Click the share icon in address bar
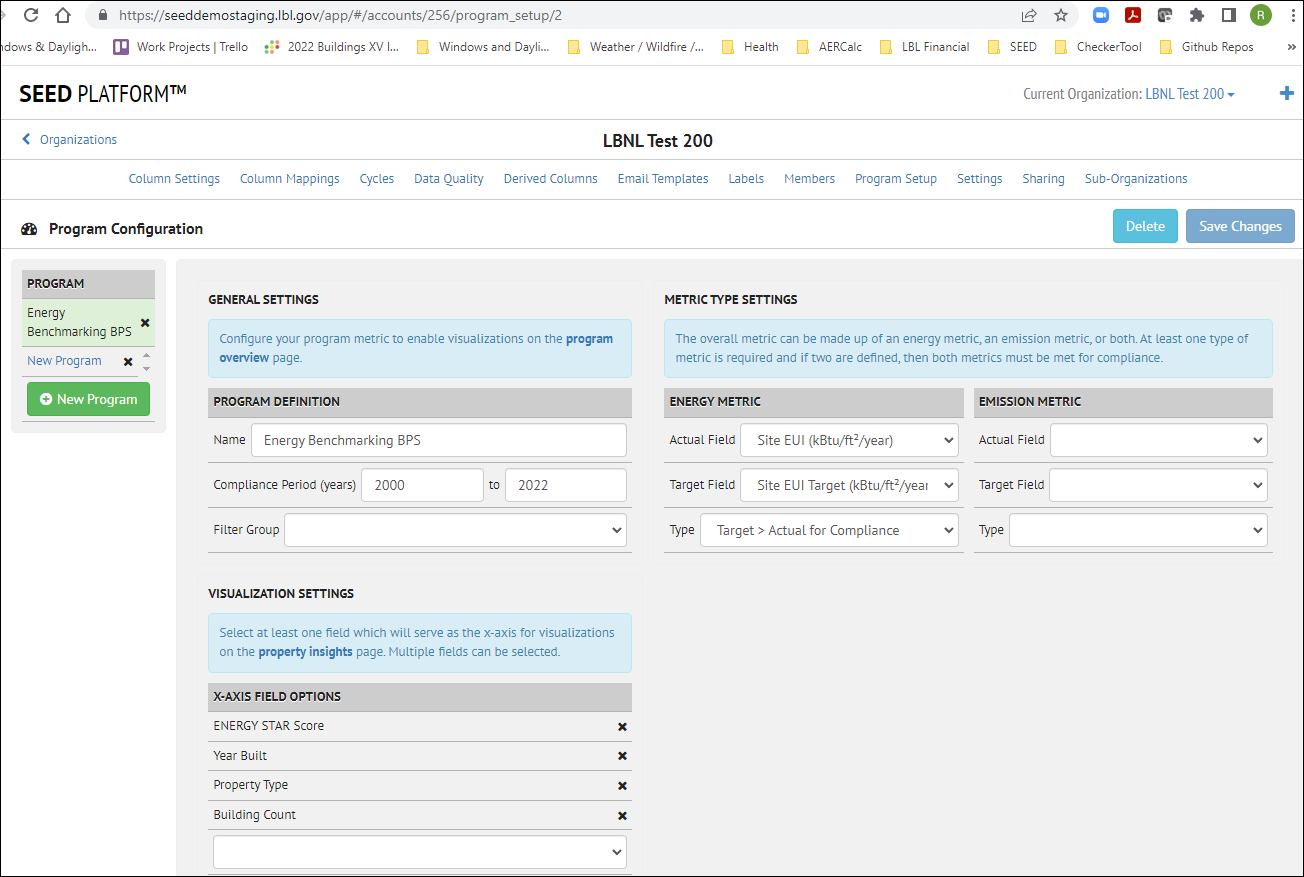The height and width of the screenshot is (877, 1304). point(1028,16)
